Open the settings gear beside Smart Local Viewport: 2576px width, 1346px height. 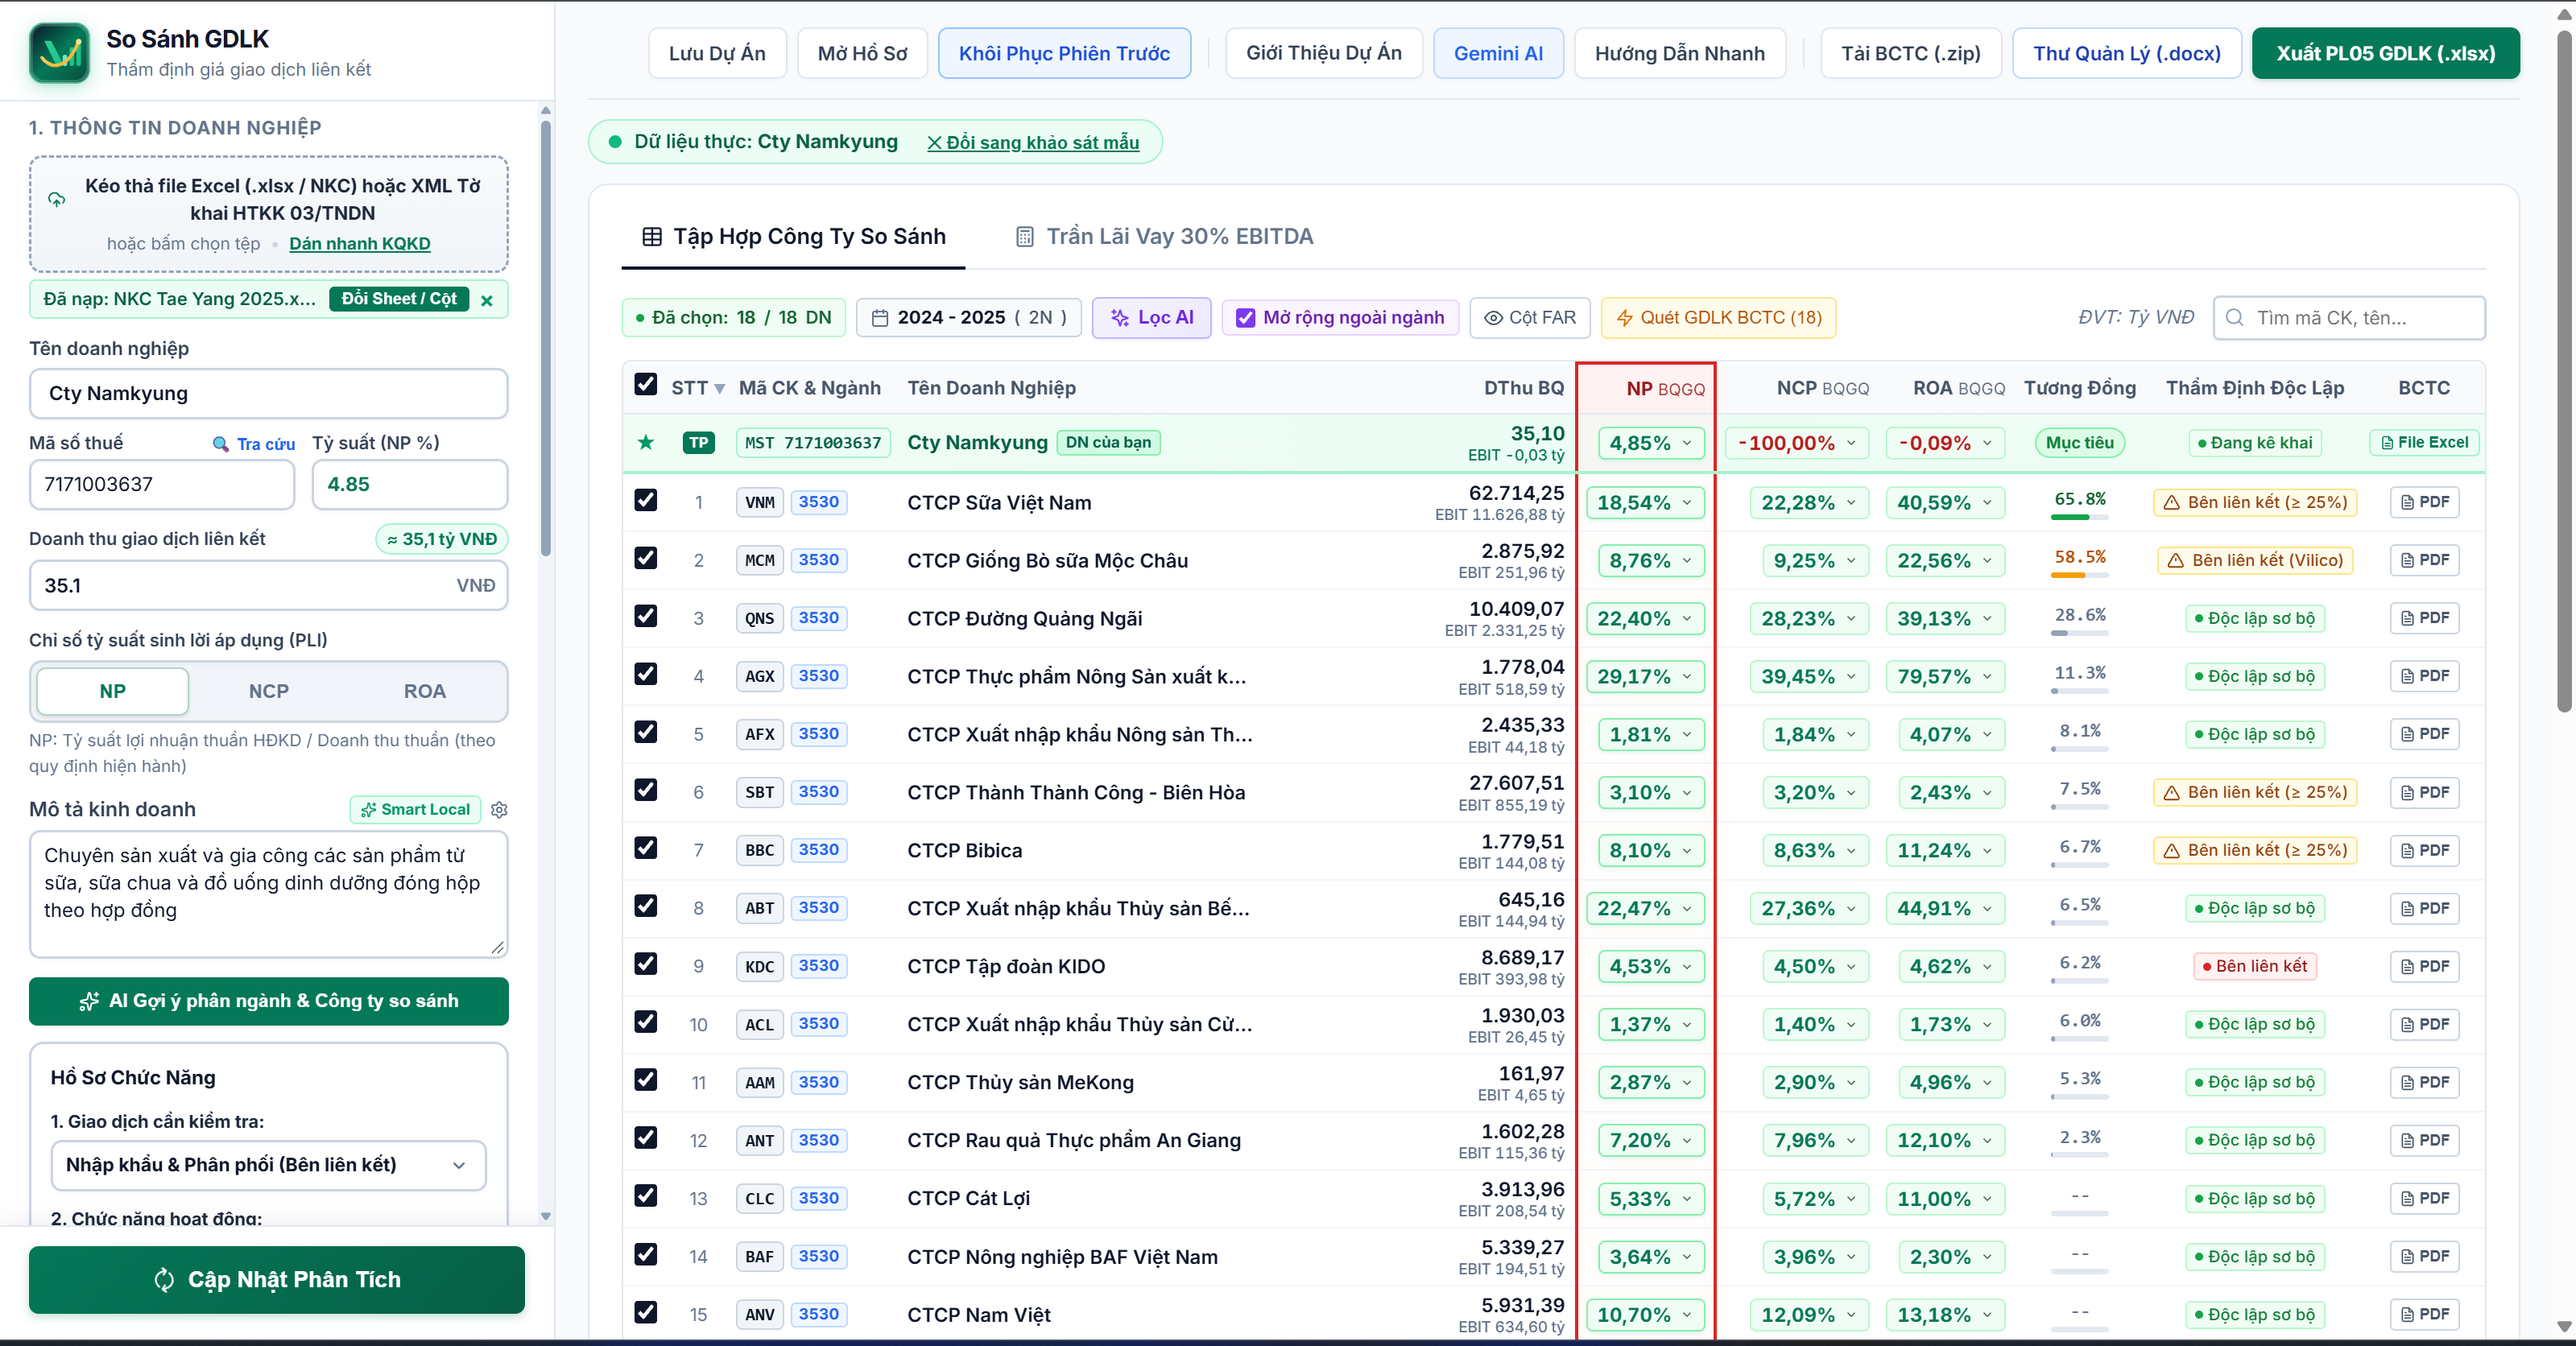(499, 809)
